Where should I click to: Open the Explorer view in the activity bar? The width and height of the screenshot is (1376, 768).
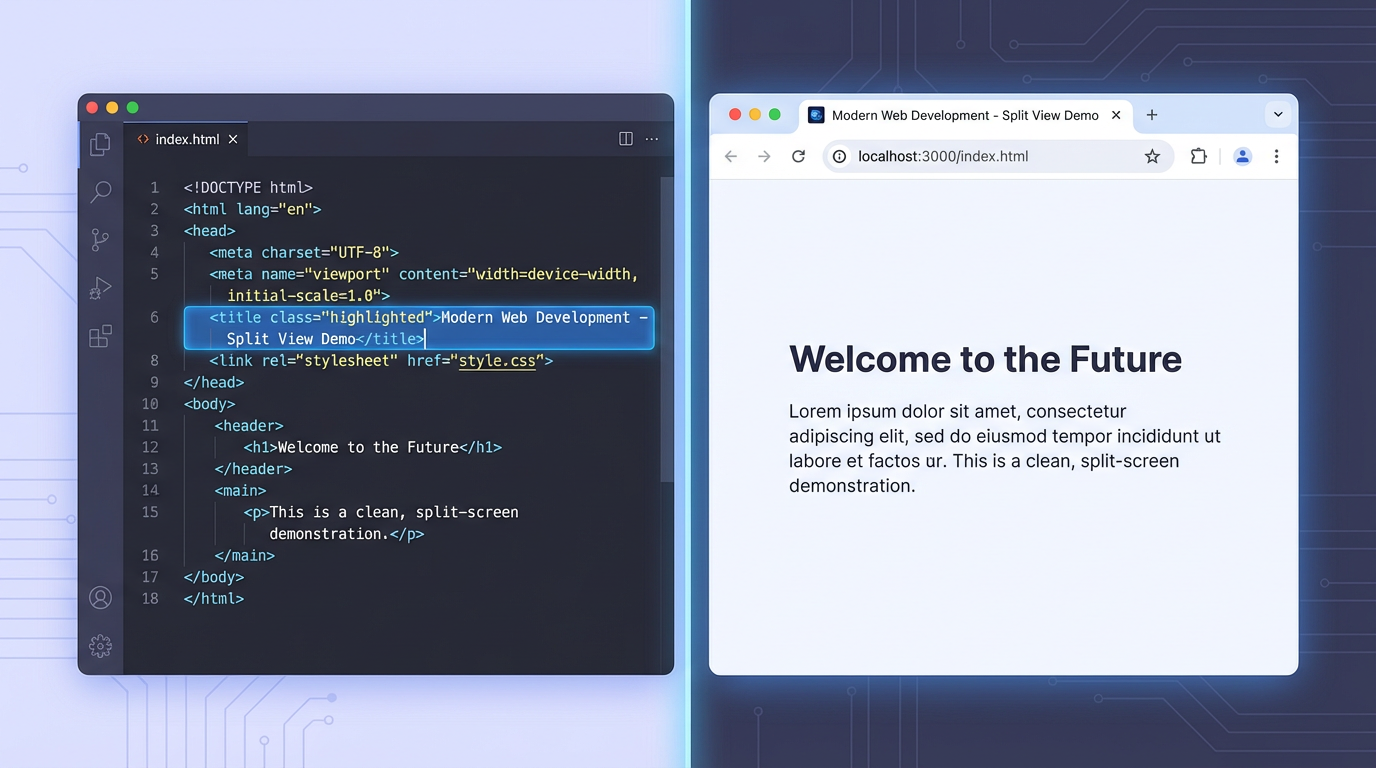tap(100, 144)
